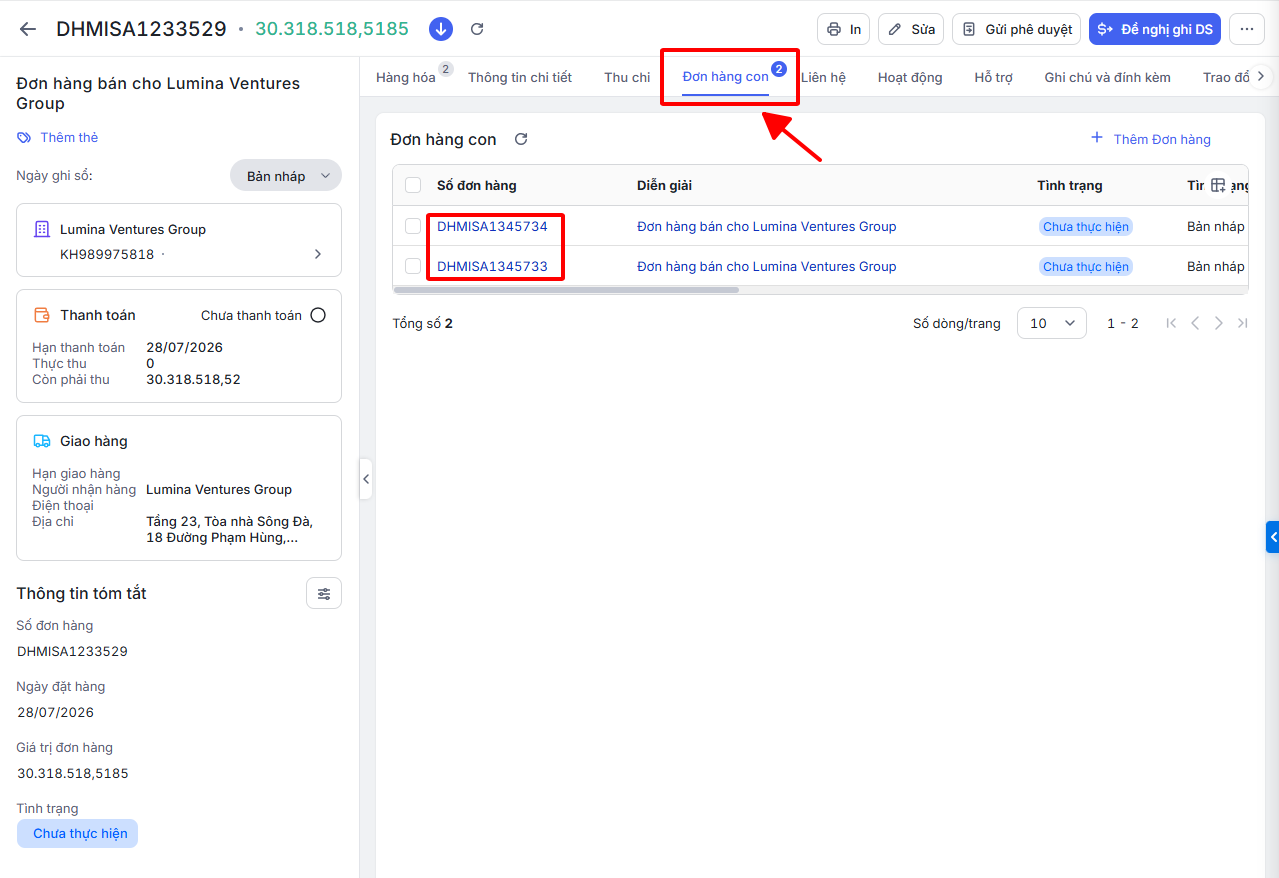Screen dimensions: 1279x878
Task: Open Thông tin tóm tắt settings icon
Action: point(324,593)
